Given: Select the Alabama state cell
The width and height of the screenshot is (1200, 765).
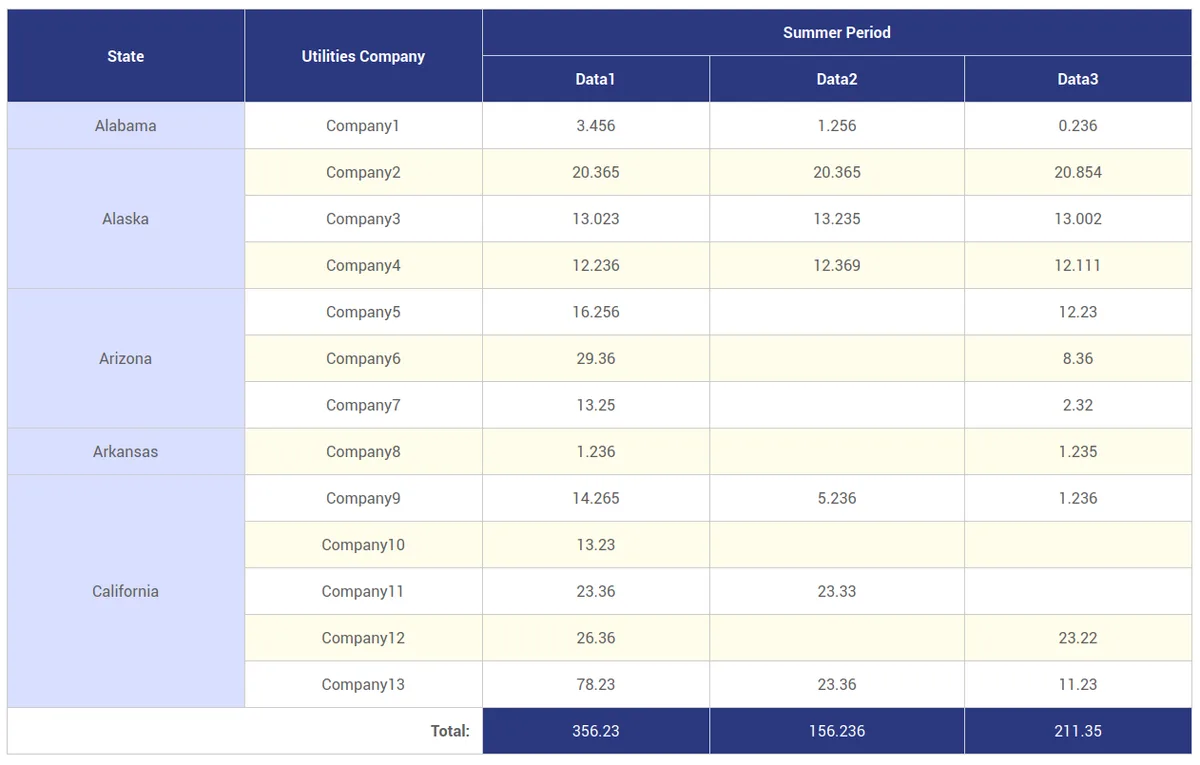Looking at the screenshot, I should tap(126, 126).
